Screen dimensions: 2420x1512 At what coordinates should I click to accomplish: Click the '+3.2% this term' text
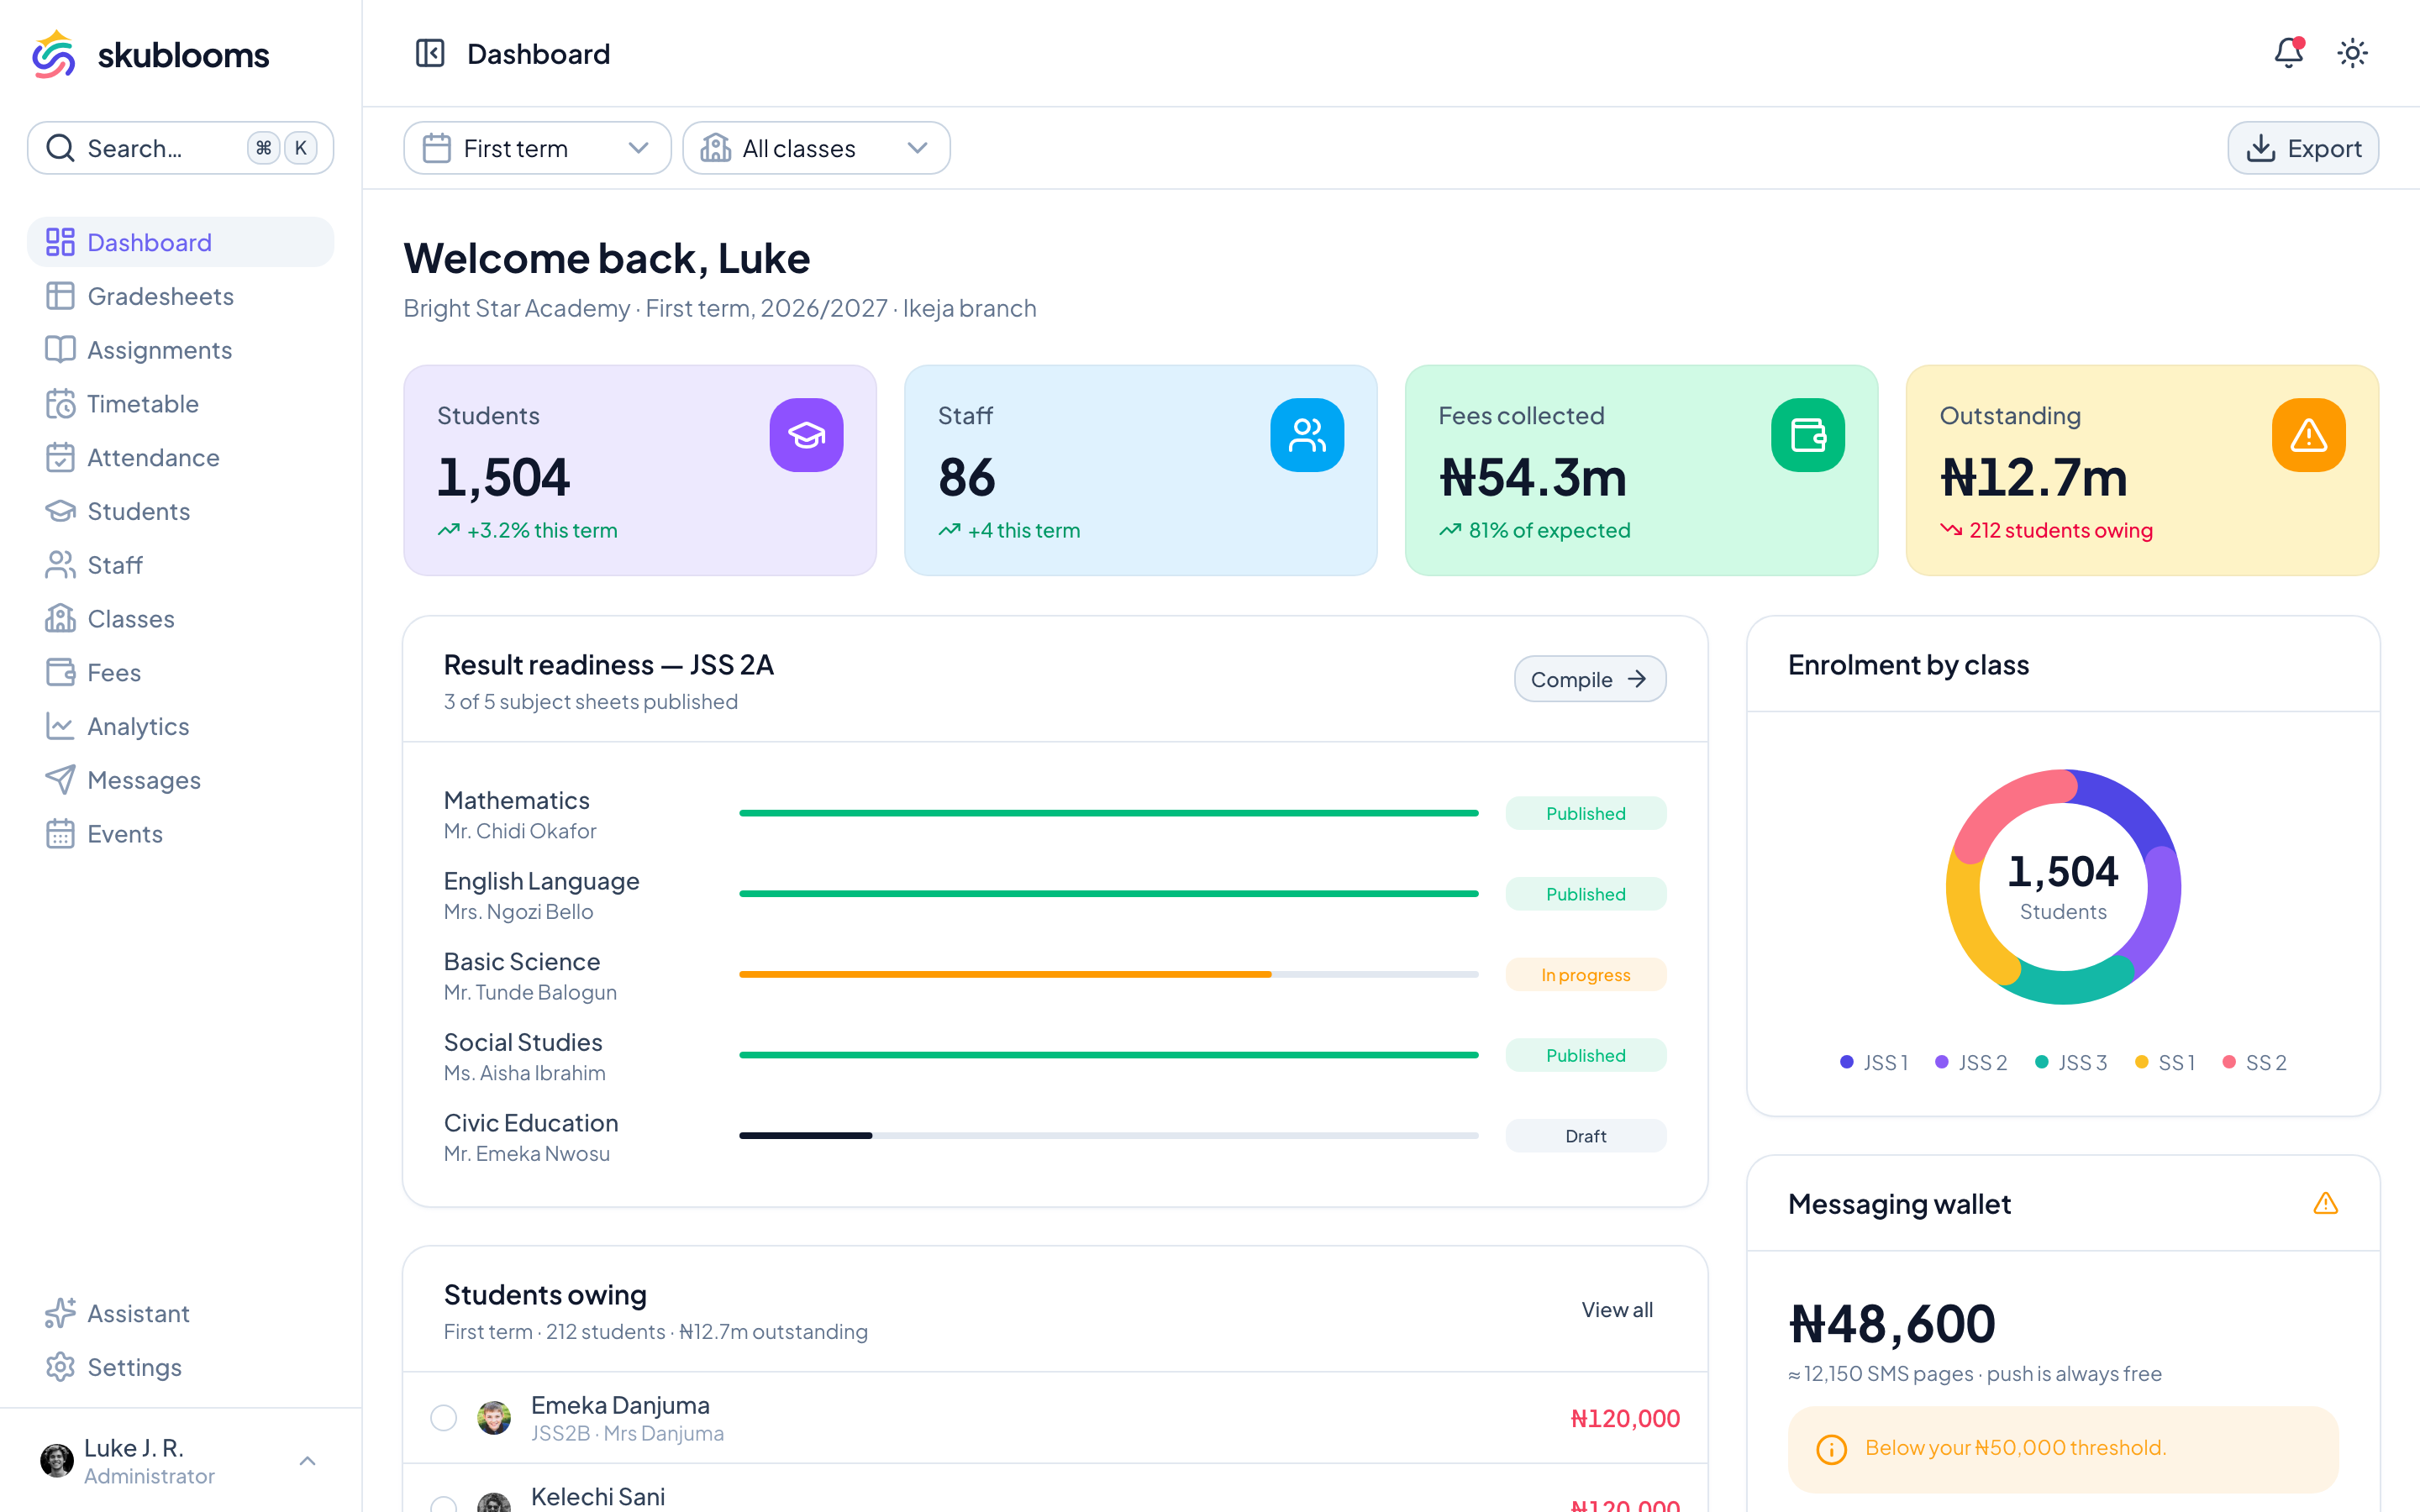[x=542, y=530]
